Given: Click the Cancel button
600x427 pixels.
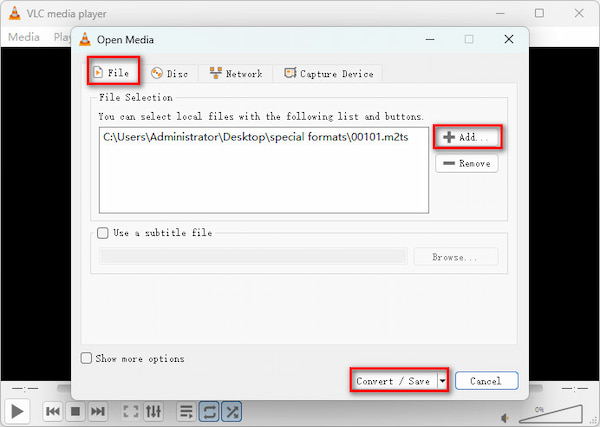Looking at the screenshot, I should 486,381.
